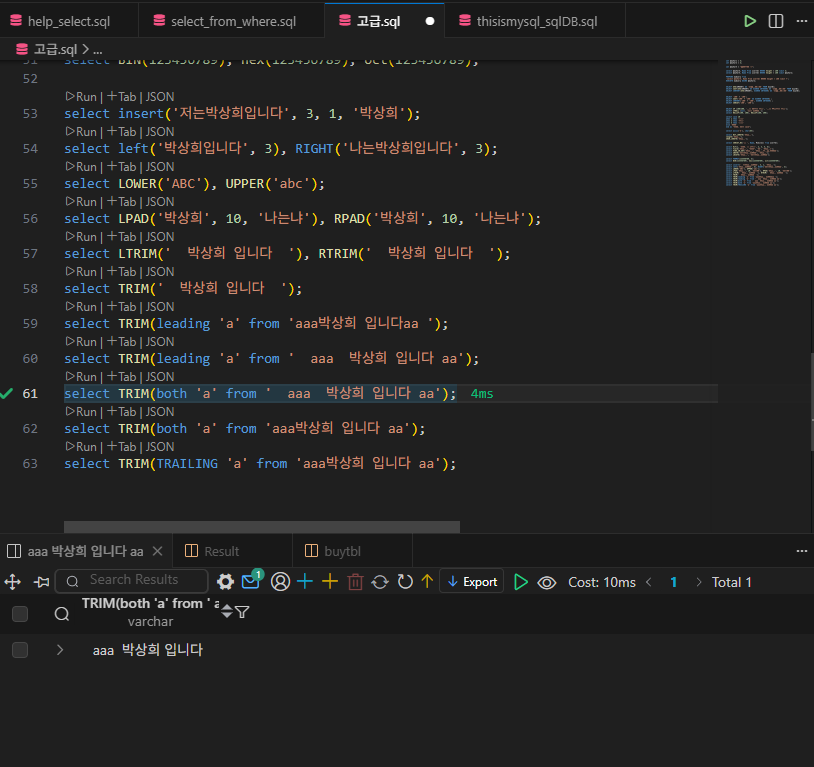Open the mail notification icon with badge
This screenshot has height=767, width=814.
click(252, 580)
